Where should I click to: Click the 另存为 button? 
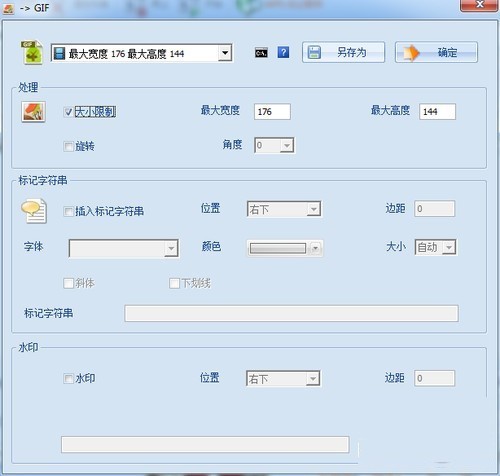pos(343,52)
